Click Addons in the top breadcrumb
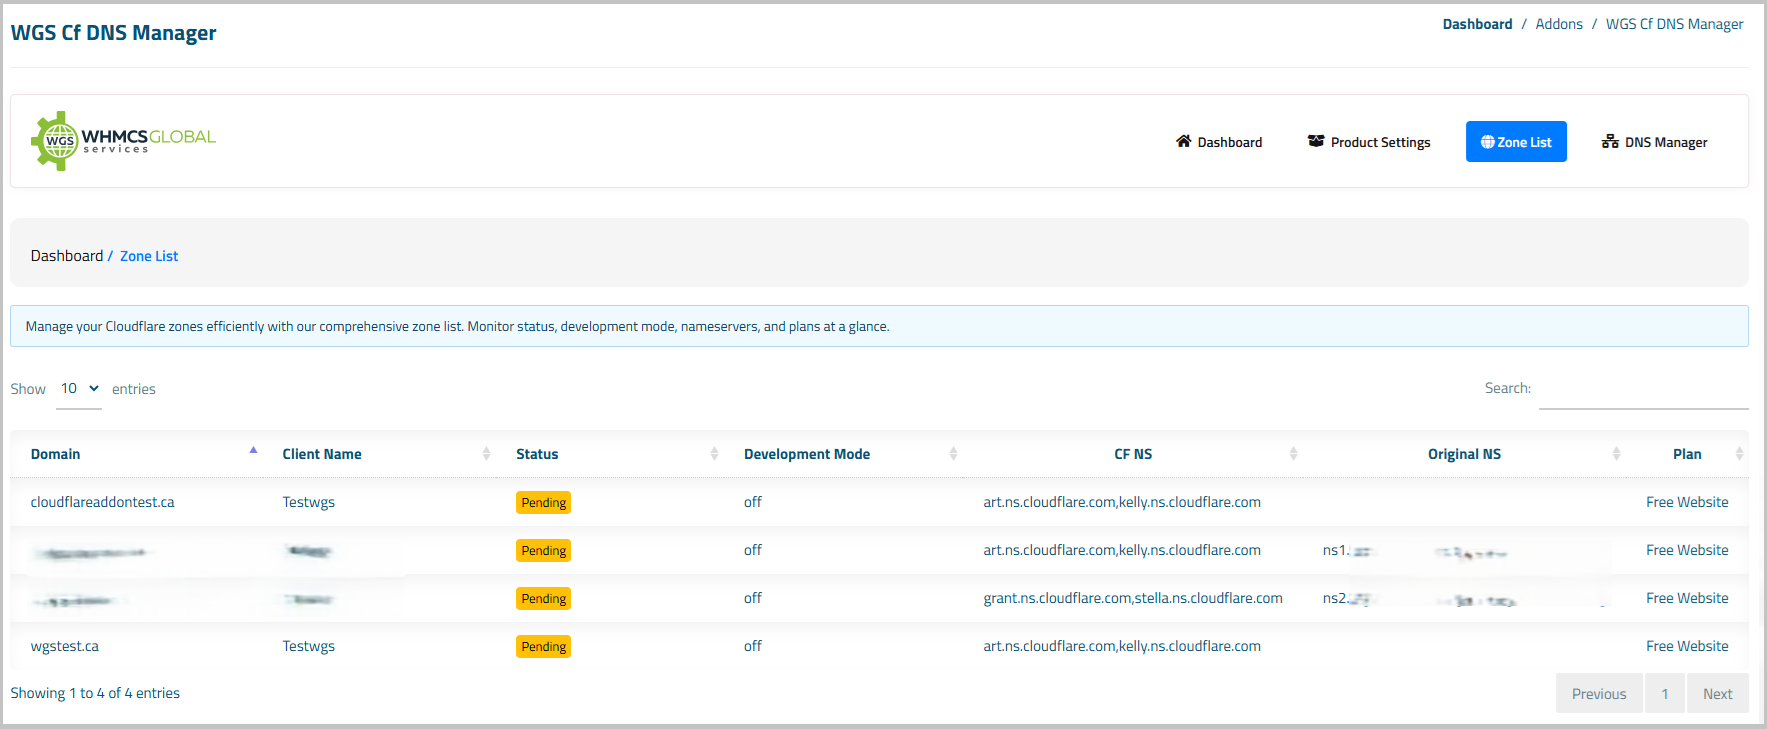The image size is (1767, 729). click(1558, 24)
